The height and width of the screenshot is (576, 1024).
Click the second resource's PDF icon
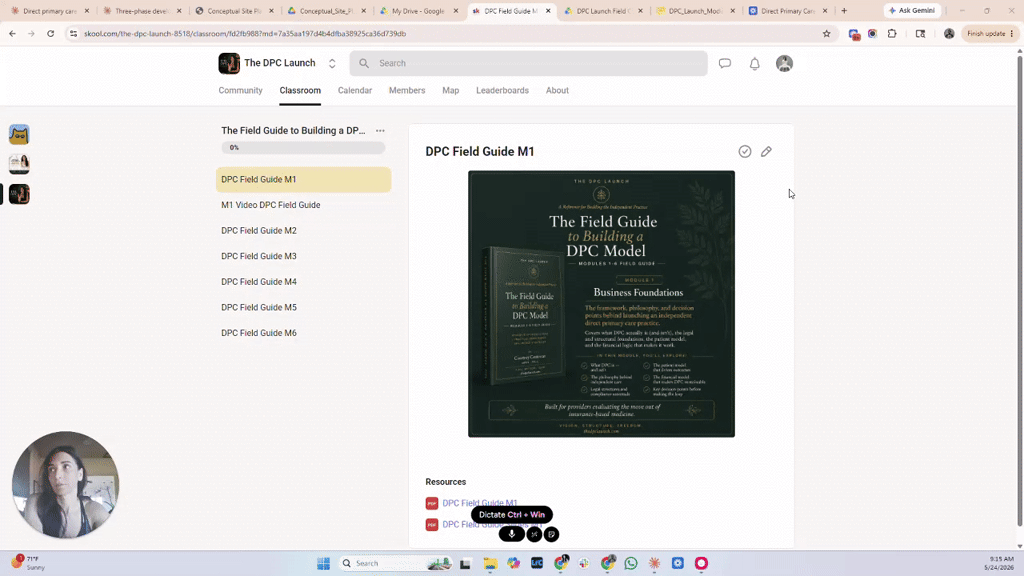[432, 524]
